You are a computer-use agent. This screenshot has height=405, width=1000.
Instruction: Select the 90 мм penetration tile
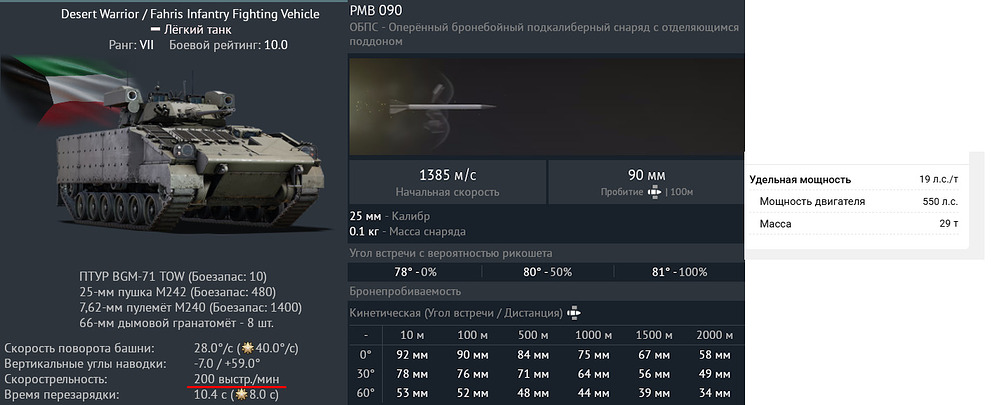[646, 181]
